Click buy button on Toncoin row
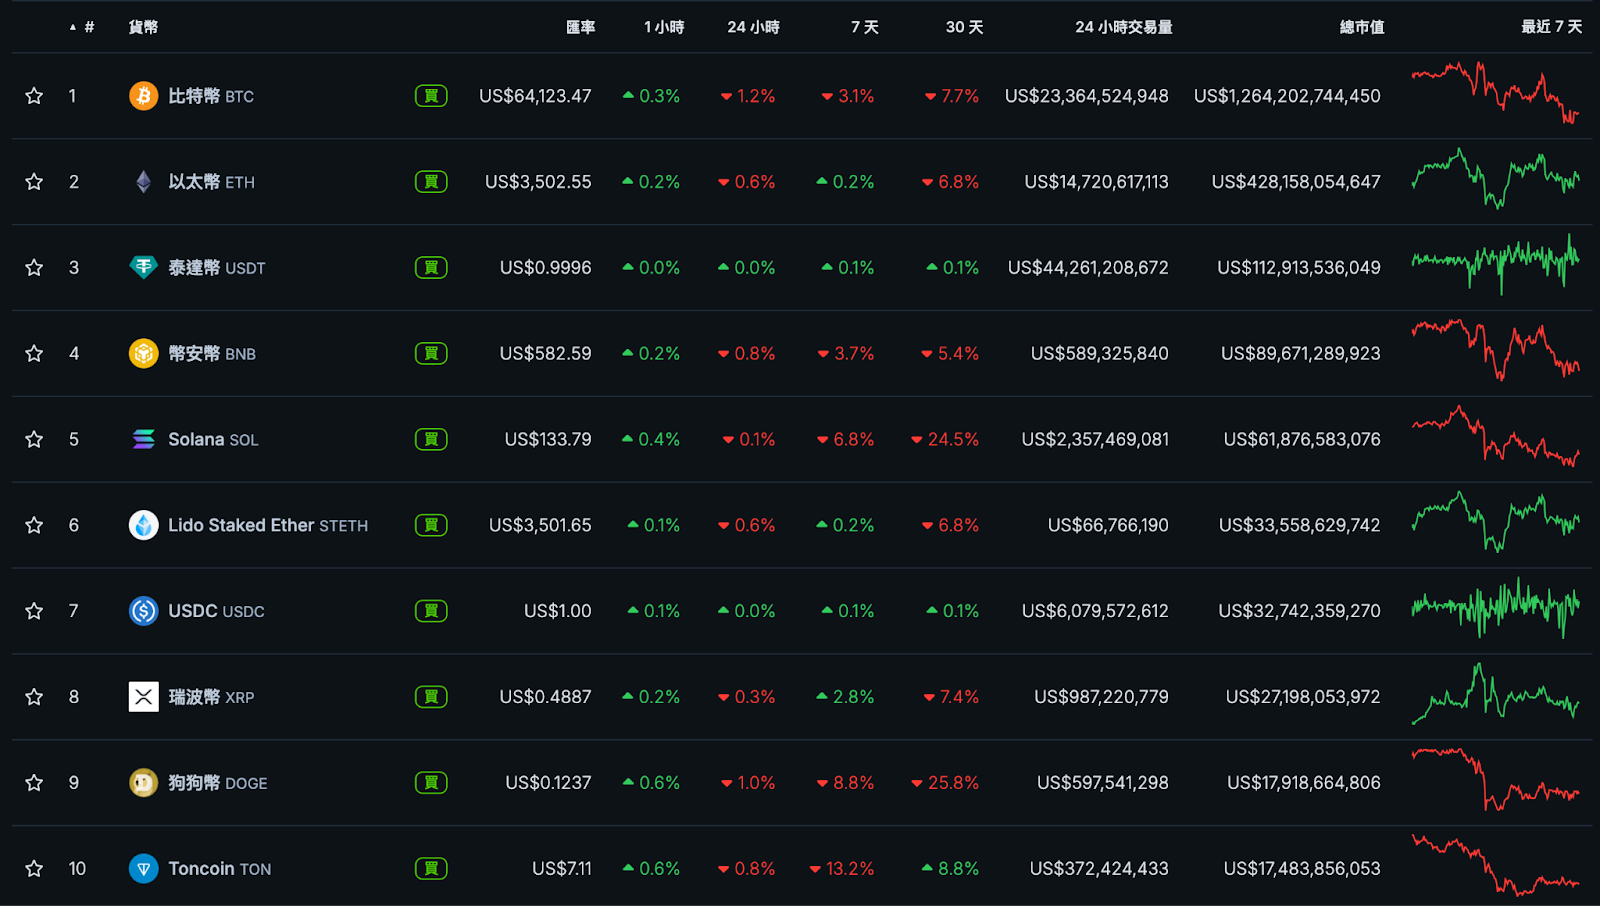1600x906 pixels. [431, 869]
